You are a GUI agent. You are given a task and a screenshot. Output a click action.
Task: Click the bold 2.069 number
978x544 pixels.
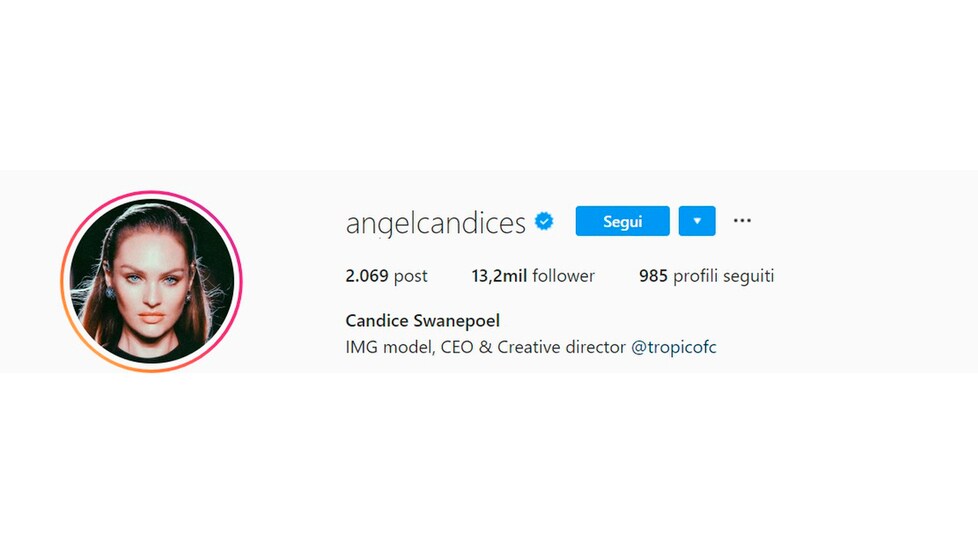coord(367,276)
